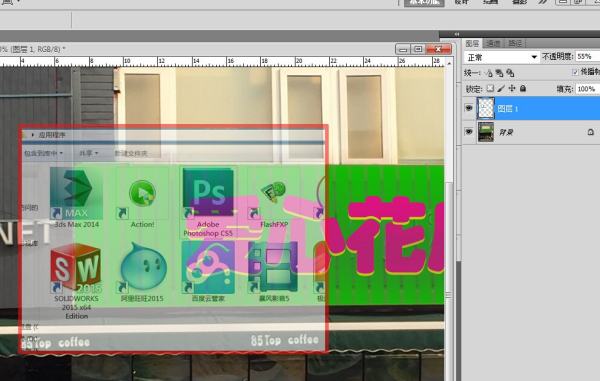Lock transparent pixels icon in Layers panel
Image resolution: width=600 pixels, height=381 pixels.
click(x=490, y=89)
